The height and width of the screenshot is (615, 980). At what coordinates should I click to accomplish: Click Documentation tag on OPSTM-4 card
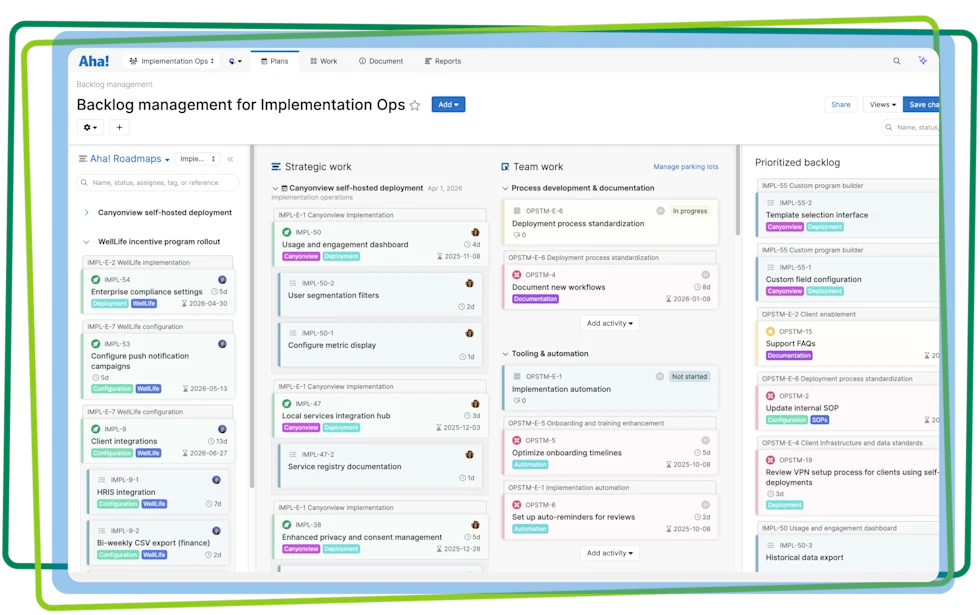tap(535, 299)
